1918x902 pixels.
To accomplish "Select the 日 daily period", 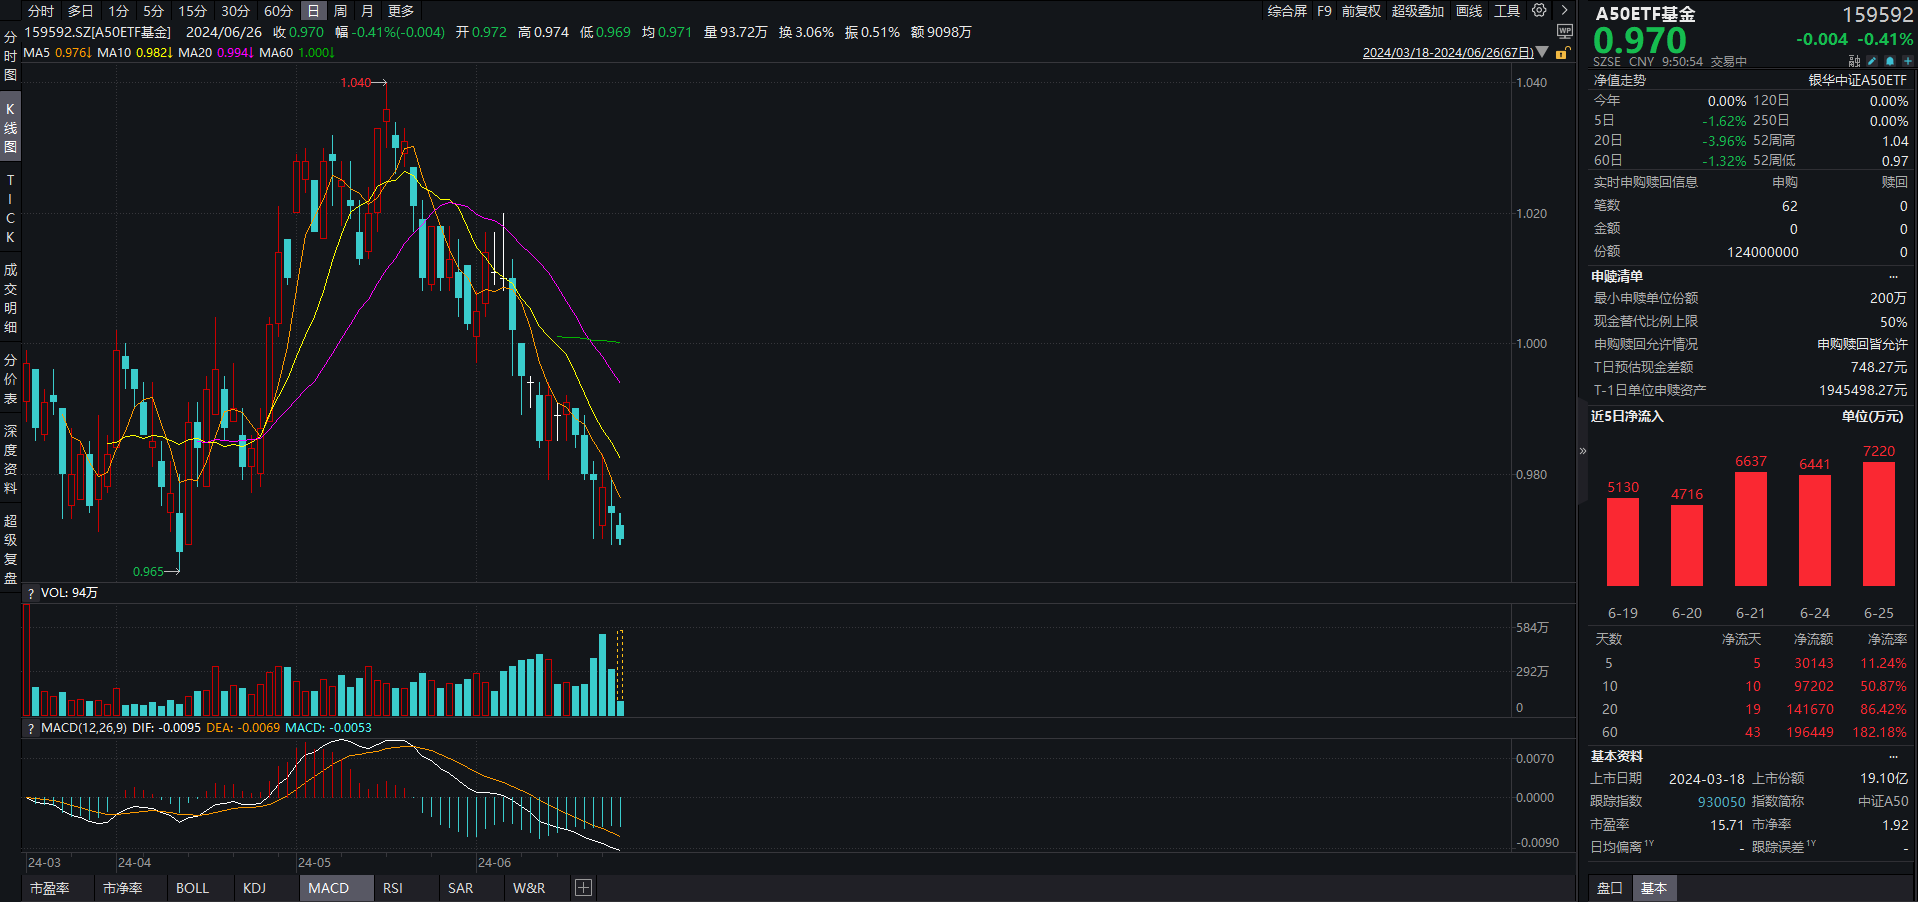I will tap(313, 11).
